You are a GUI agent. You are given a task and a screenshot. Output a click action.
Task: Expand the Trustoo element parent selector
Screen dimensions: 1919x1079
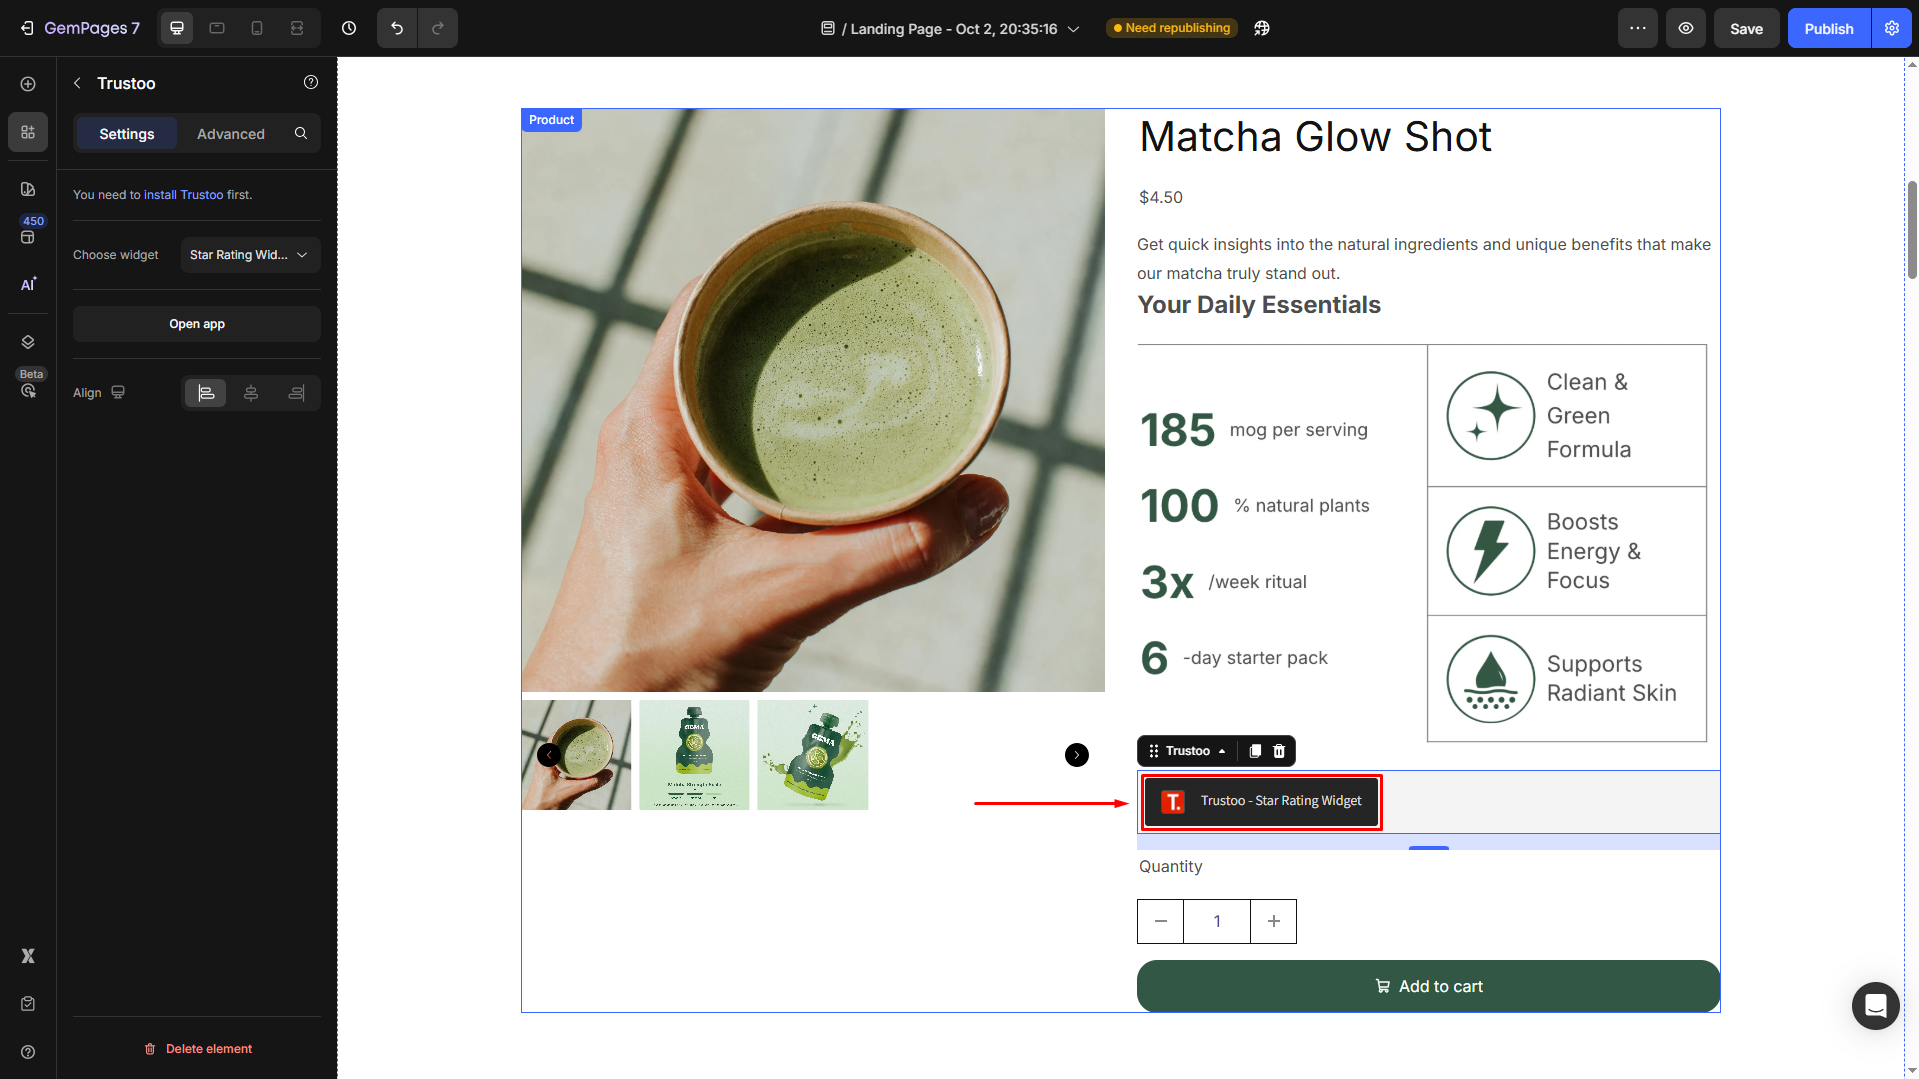(1222, 751)
